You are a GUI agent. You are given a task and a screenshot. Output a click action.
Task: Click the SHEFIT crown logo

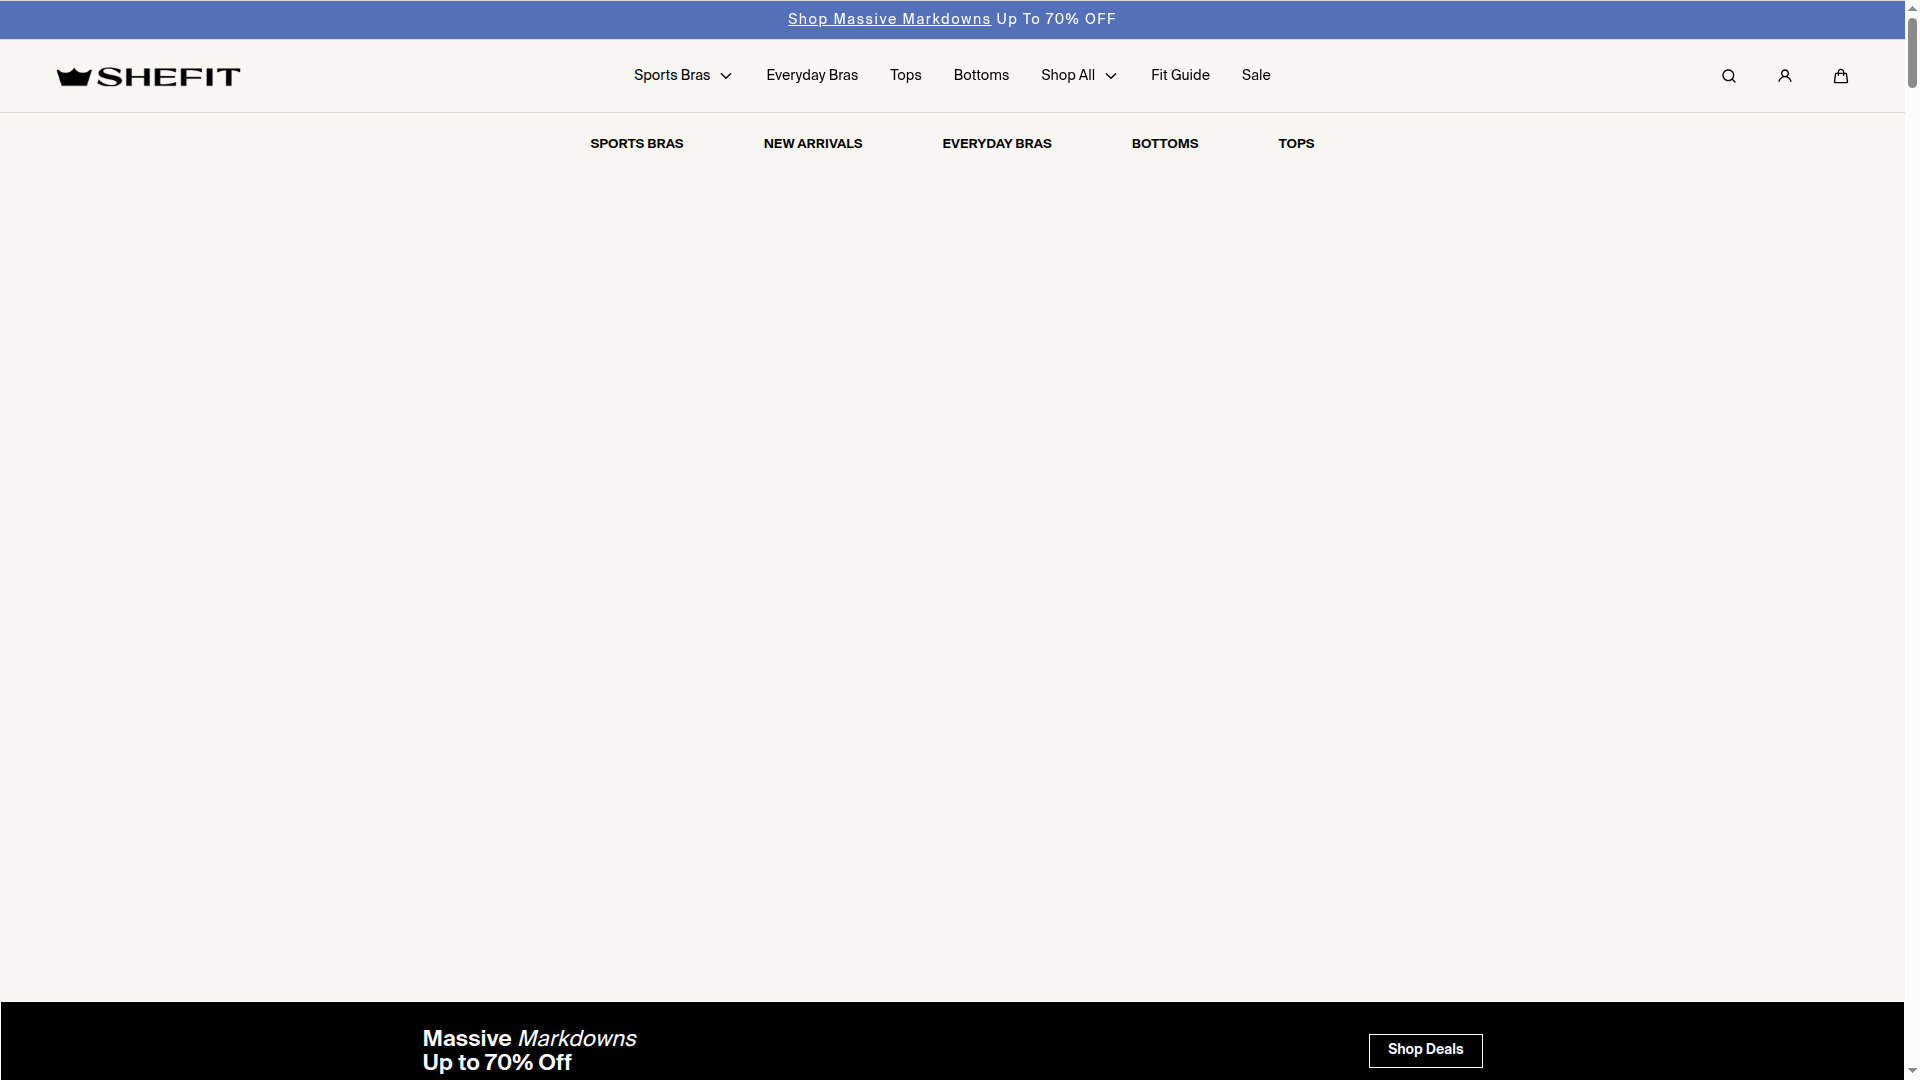[x=147, y=75]
